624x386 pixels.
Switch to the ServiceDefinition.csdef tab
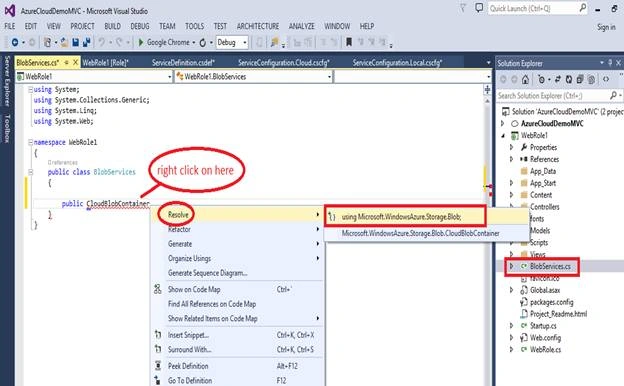tap(183, 62)
